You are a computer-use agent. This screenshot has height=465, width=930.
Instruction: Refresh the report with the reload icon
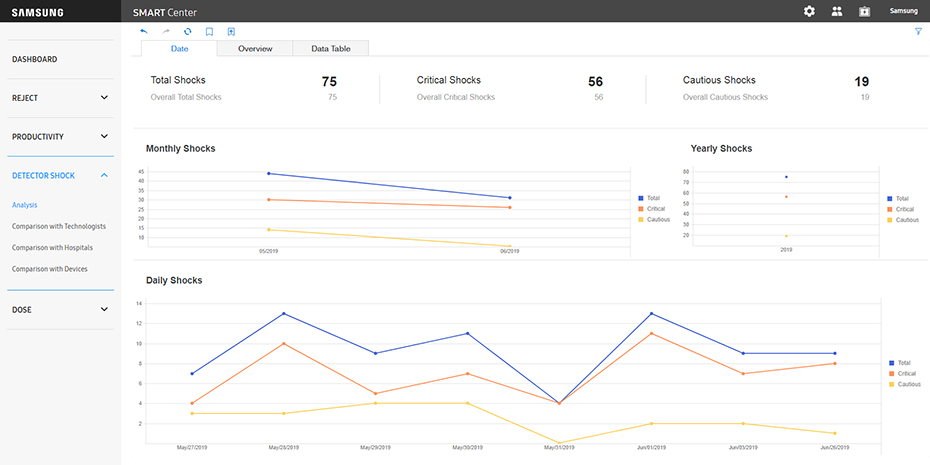click(x=187, y=32)
